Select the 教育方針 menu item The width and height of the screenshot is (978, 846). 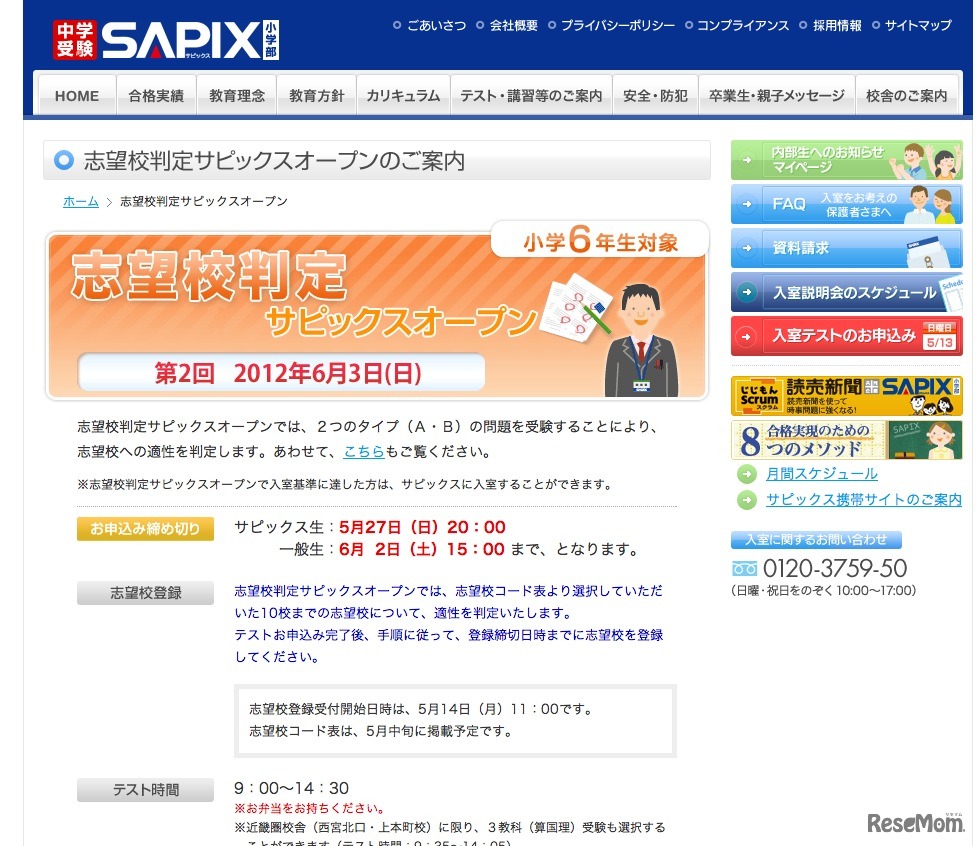pos(316,95)
